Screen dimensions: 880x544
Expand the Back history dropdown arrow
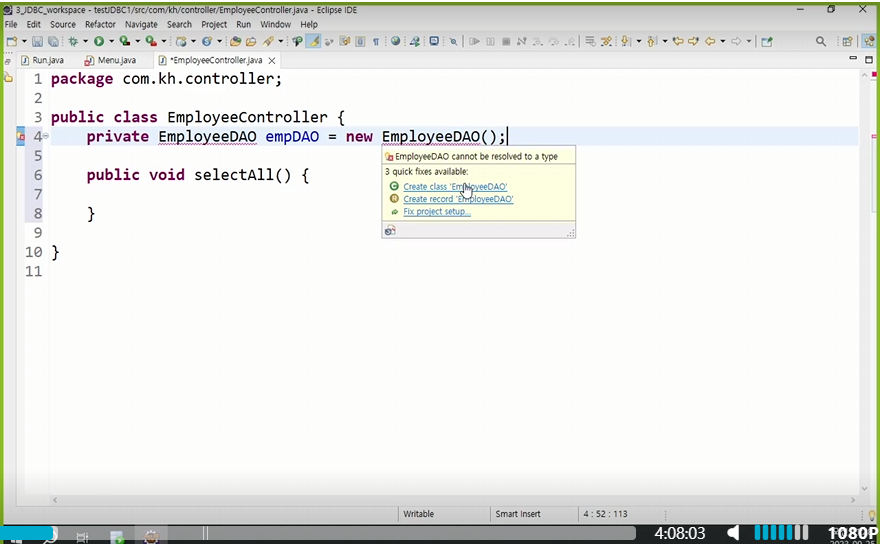click(x=723, y=41)
